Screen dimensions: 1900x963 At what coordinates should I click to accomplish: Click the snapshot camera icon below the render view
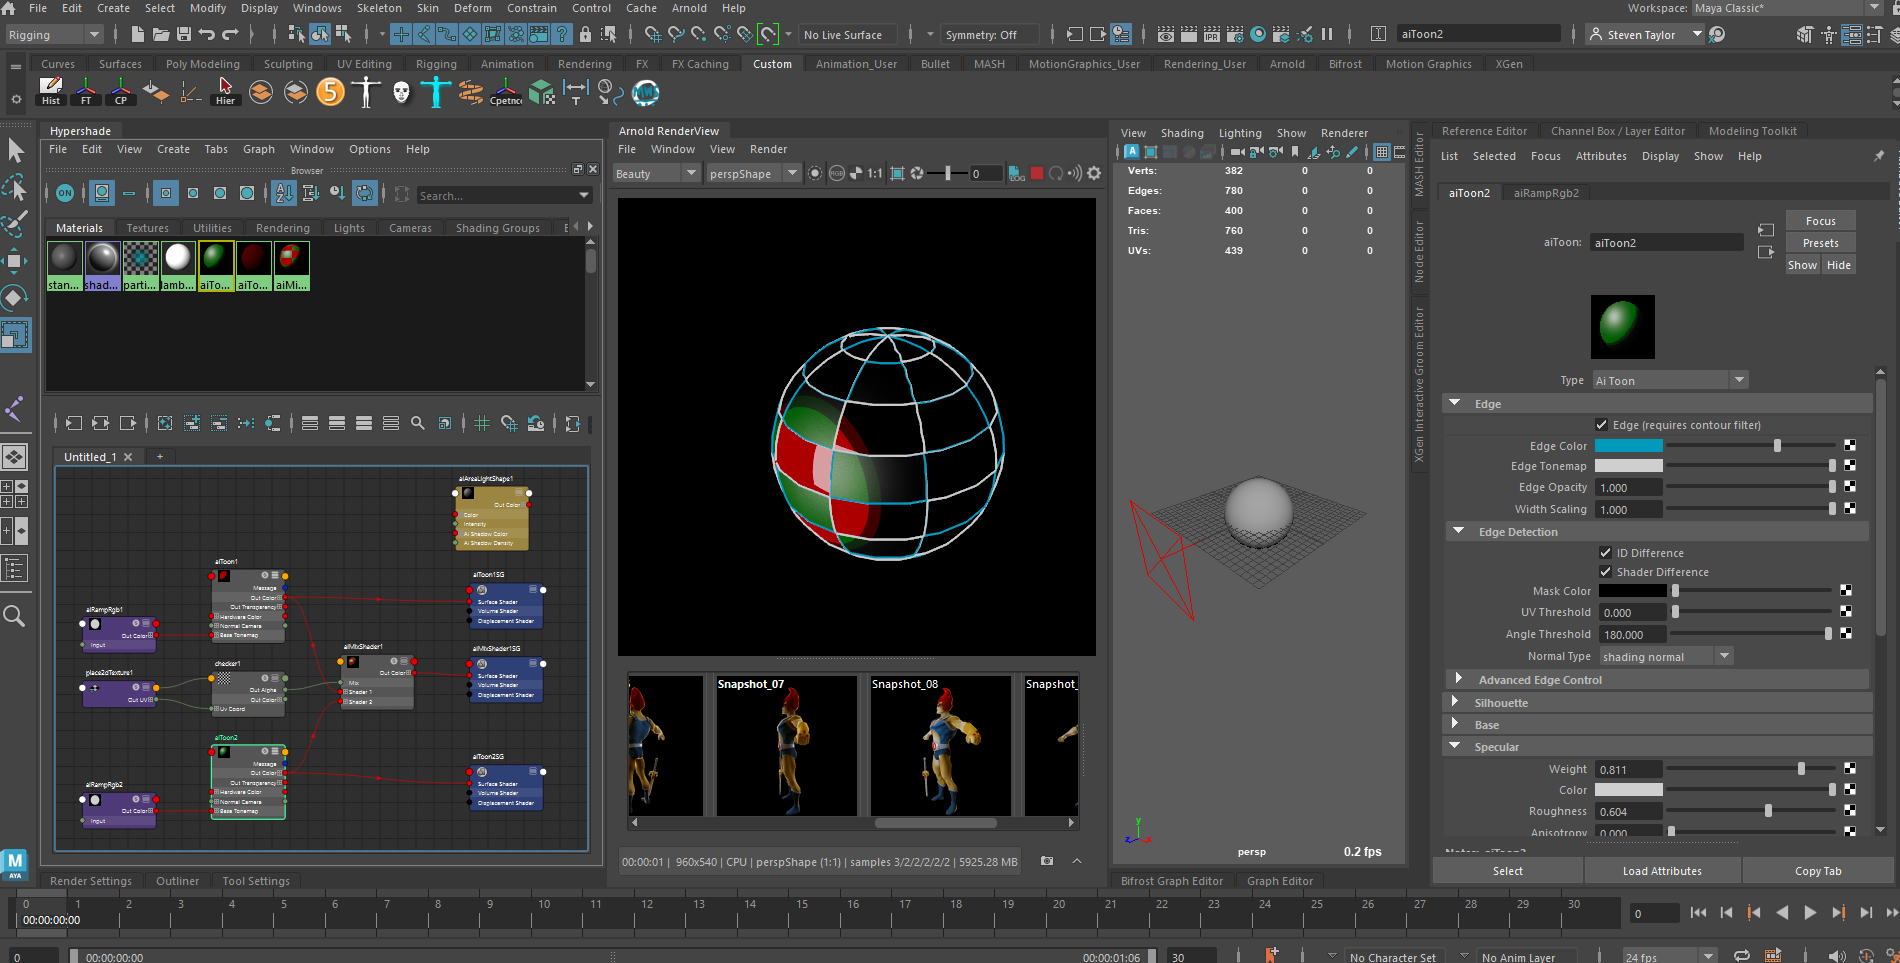1046,861
